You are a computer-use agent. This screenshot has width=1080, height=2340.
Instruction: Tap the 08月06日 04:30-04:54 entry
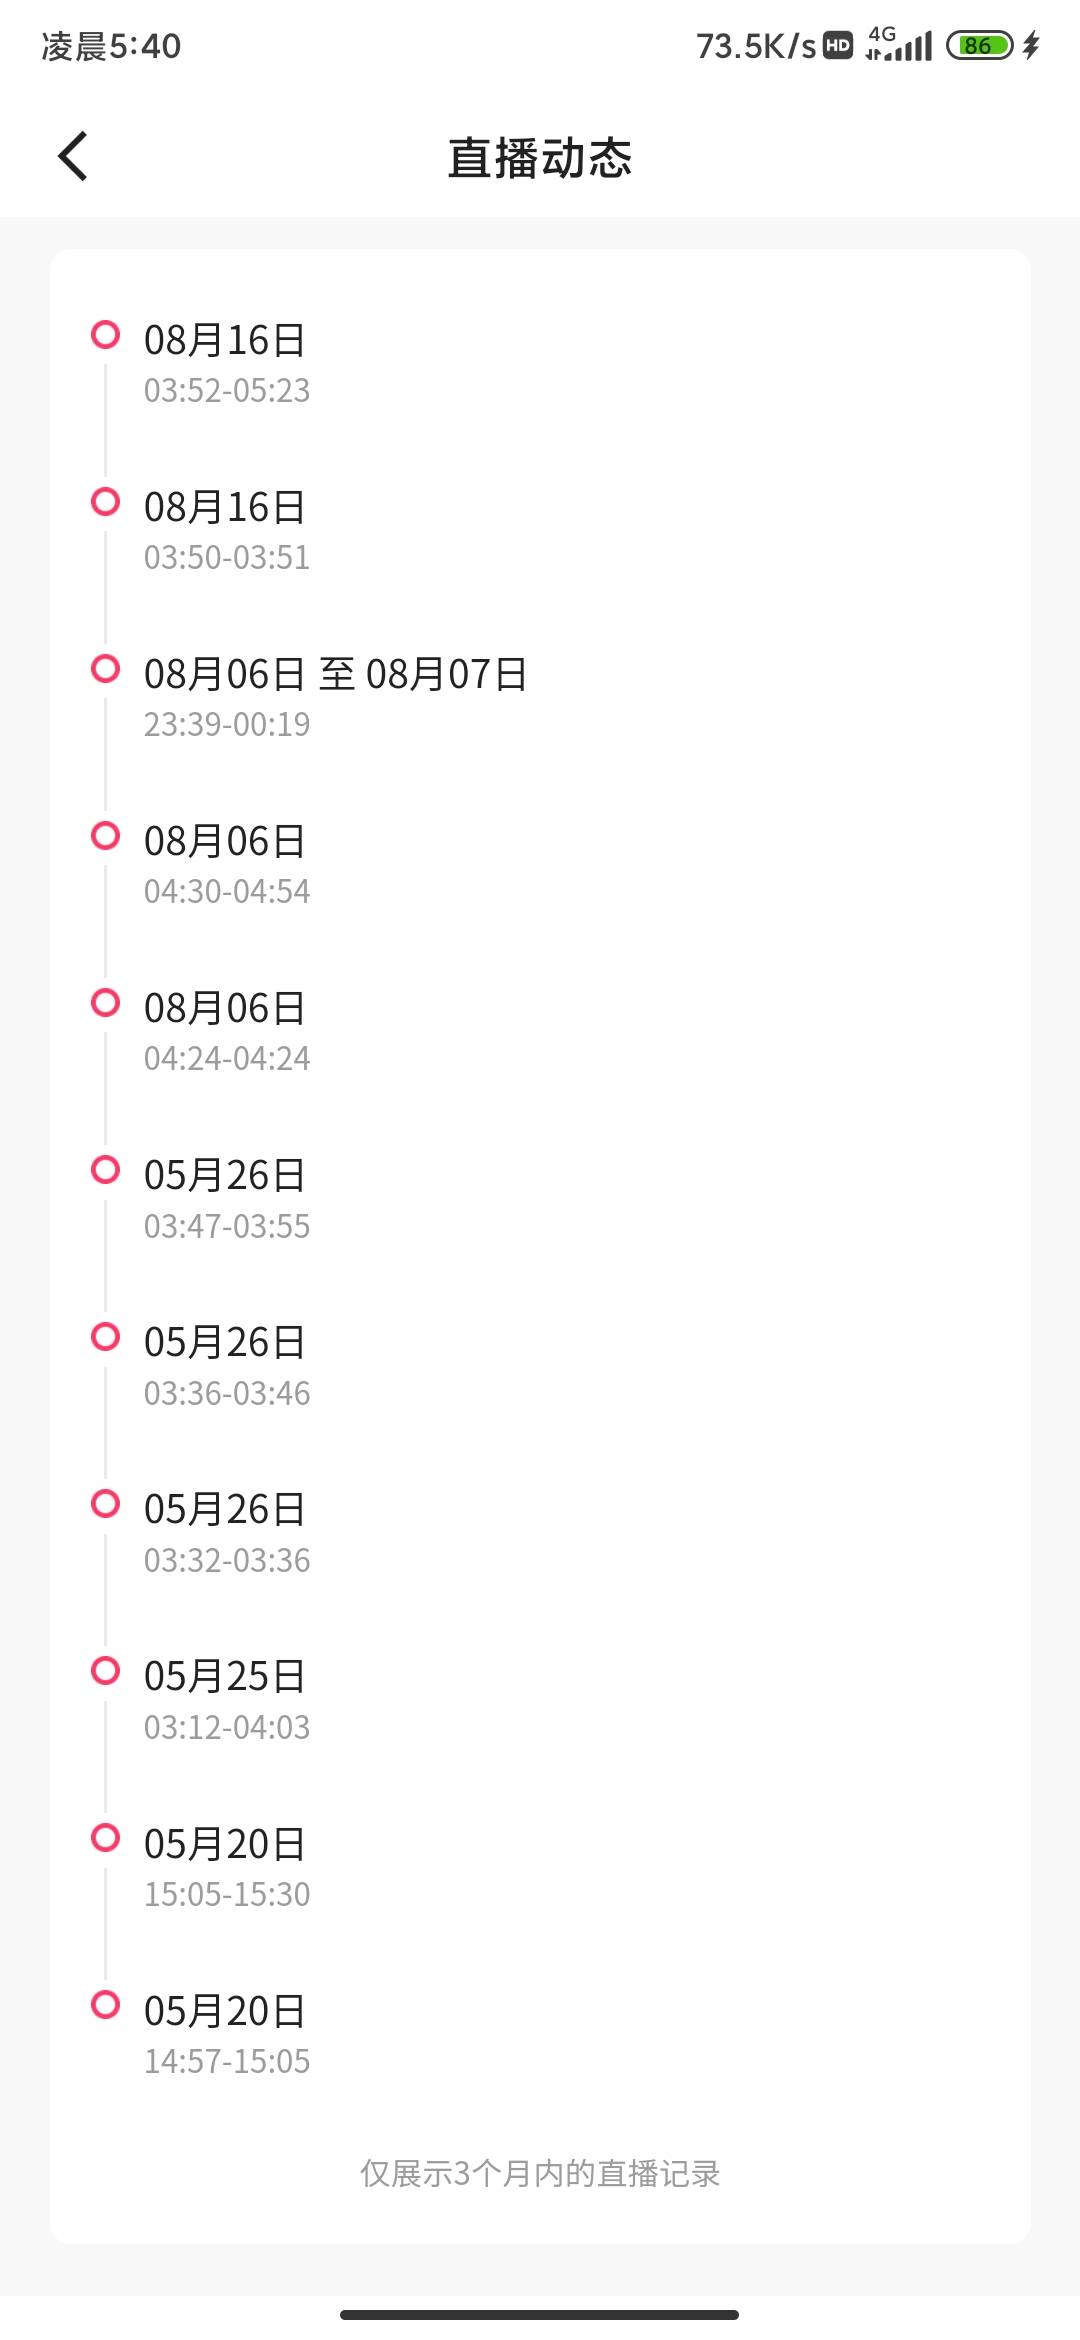227,865
